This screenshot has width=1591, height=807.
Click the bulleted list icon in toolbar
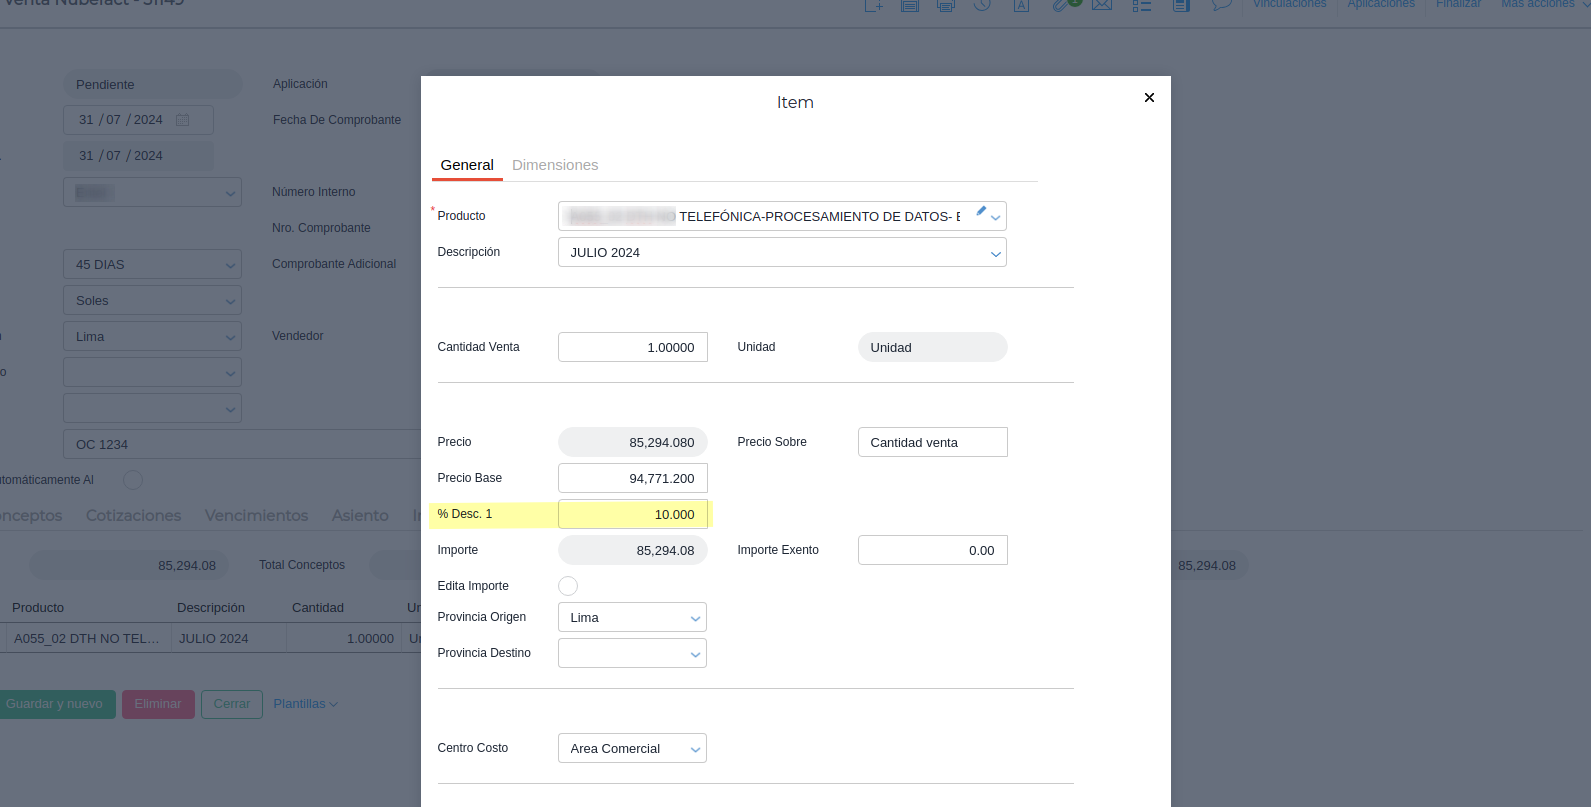point(1142,5)
